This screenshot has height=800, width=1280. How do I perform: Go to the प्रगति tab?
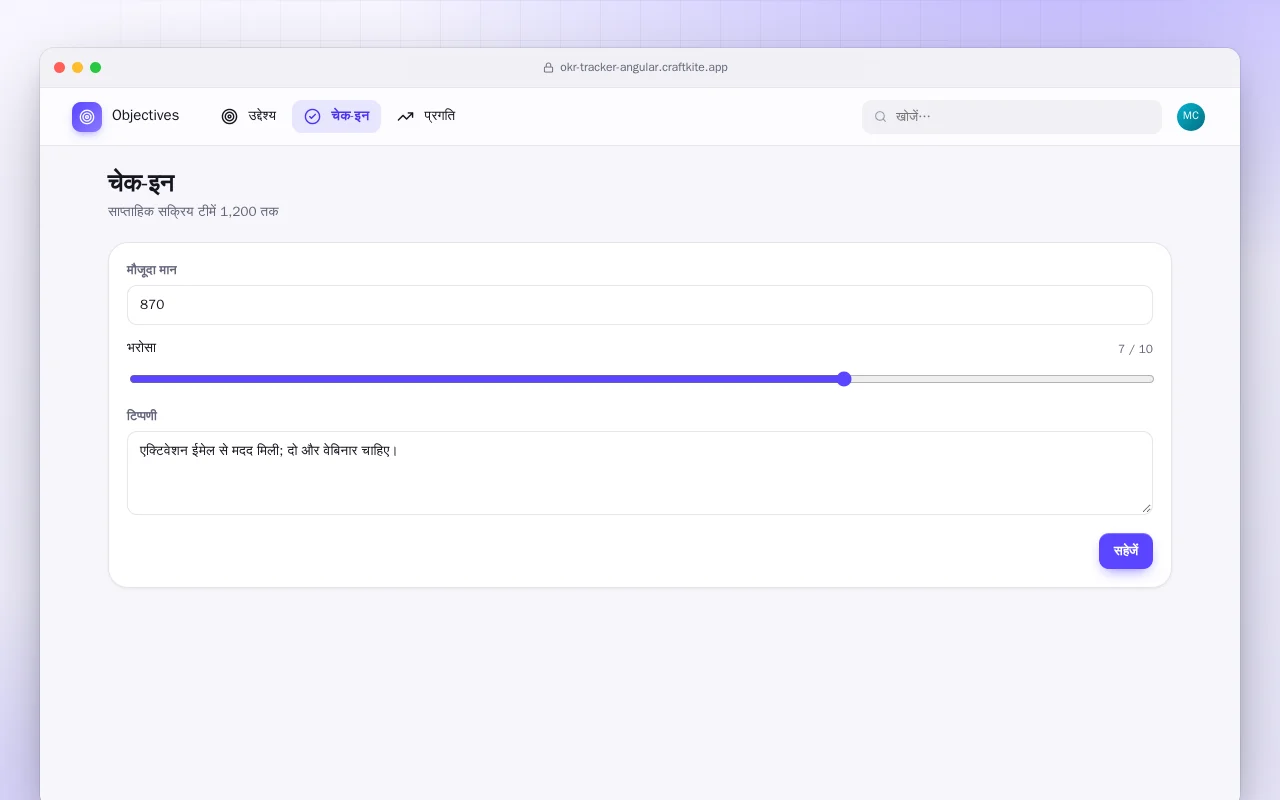426,116
